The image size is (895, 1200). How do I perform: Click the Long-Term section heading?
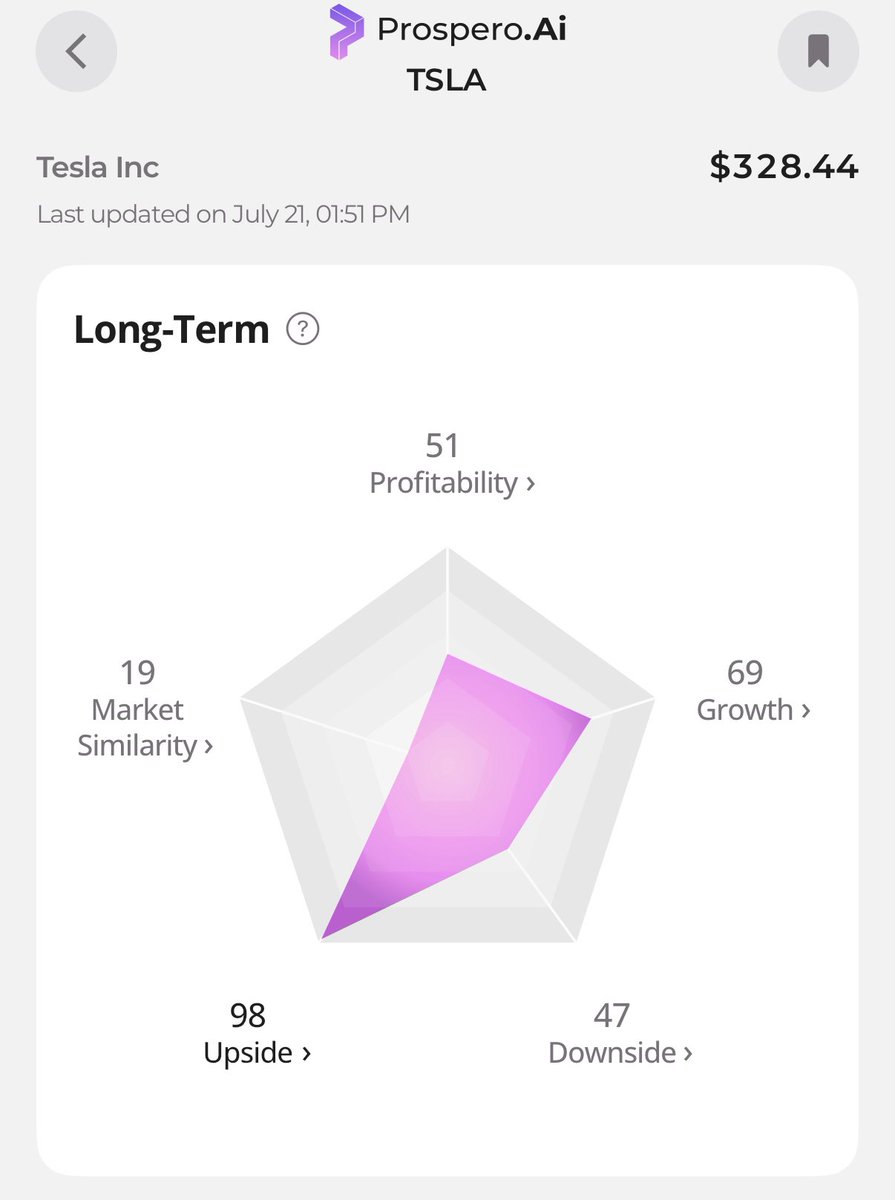[172, 329]
